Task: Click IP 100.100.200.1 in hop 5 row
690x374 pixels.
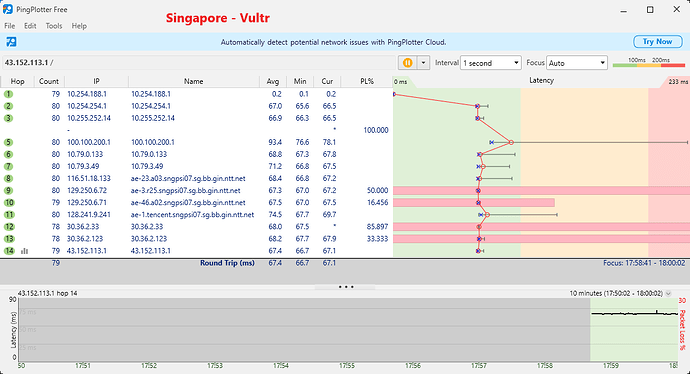Action: pyautogui.click(x=88, y=143)
